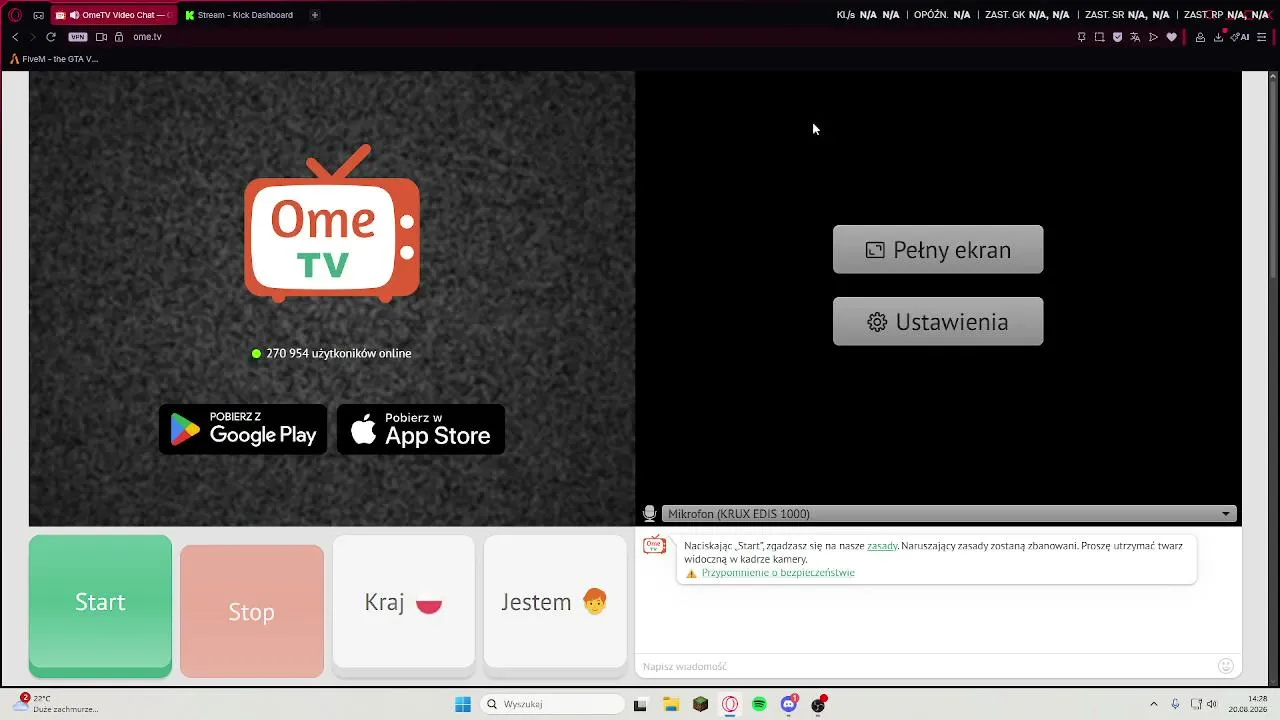
Task: Click the Stop button
Action: point(252,611)
